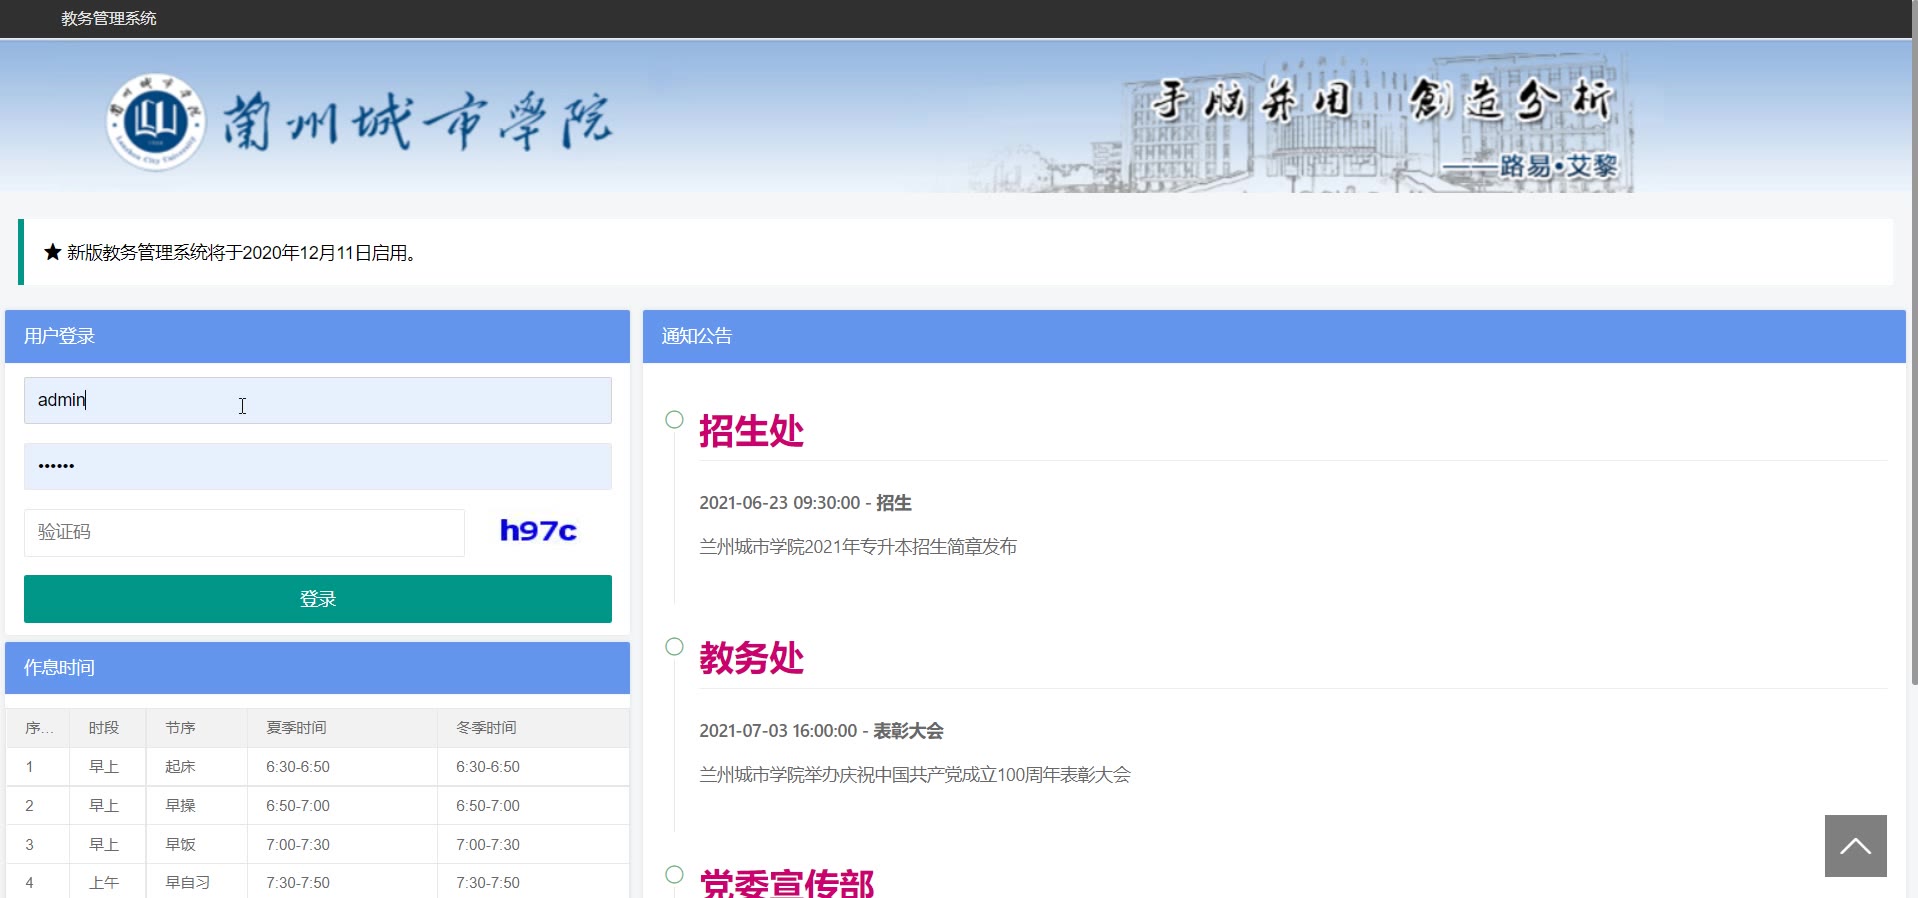Viewport: 1918px width, 898px height.
Task: Click the 用户登录 panel header
Action: pos(318,336)
